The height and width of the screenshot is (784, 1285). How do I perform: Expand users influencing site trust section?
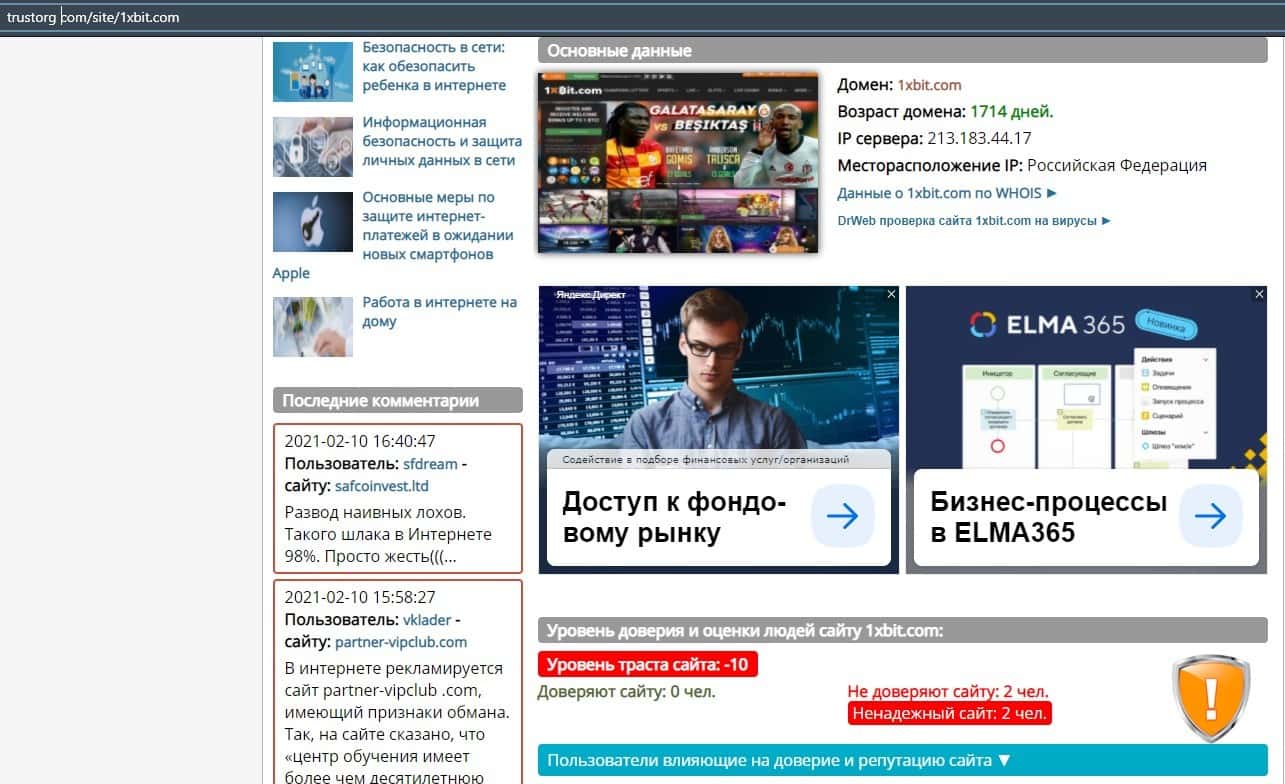[x=902, y=761]
